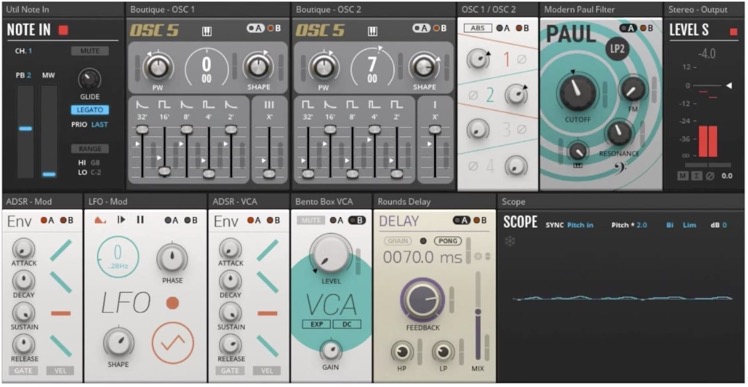748x387 pixels.
Task: Click the LFO one-shot play icon
Action: tap(121, 220)
